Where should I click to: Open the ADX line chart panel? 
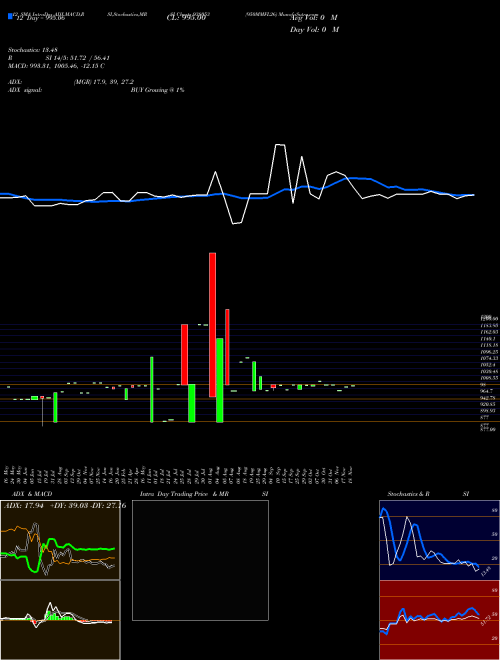point(60,540)
